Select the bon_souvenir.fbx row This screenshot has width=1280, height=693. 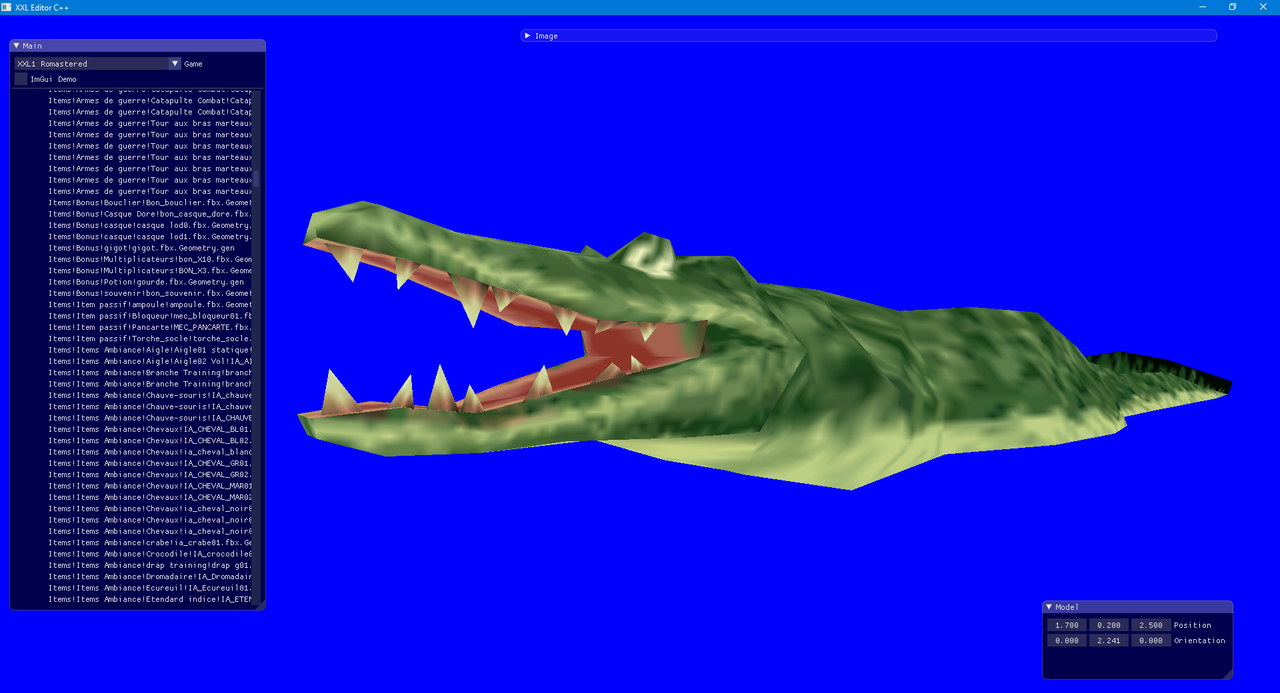(150, 293)
